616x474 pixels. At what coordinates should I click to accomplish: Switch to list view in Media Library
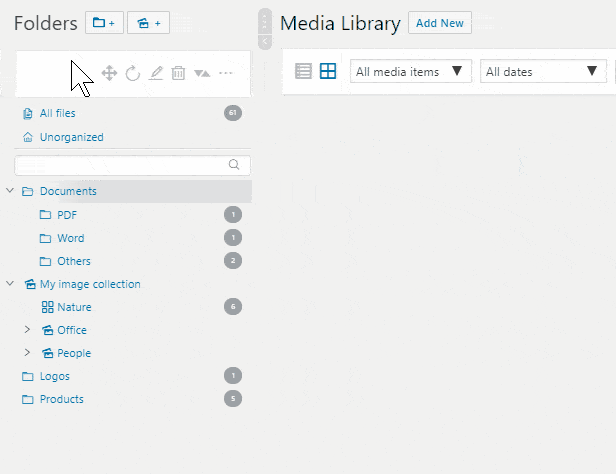click(304, 71)
